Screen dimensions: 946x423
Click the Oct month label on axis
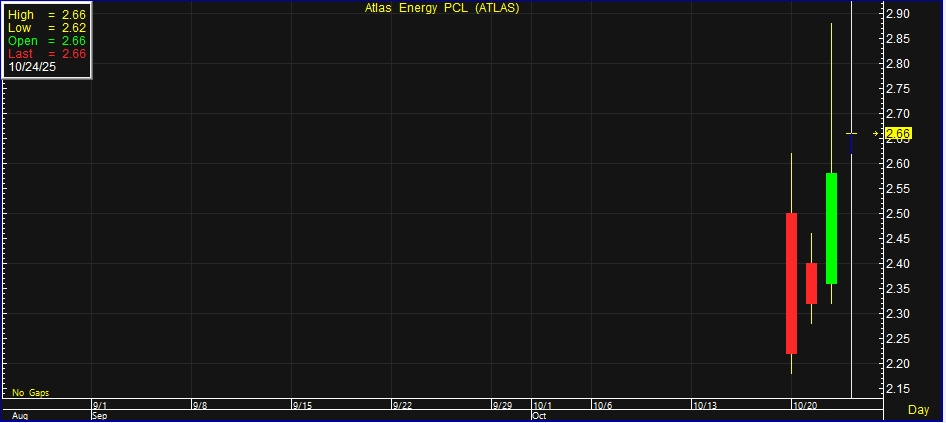(x=540, y=415)
